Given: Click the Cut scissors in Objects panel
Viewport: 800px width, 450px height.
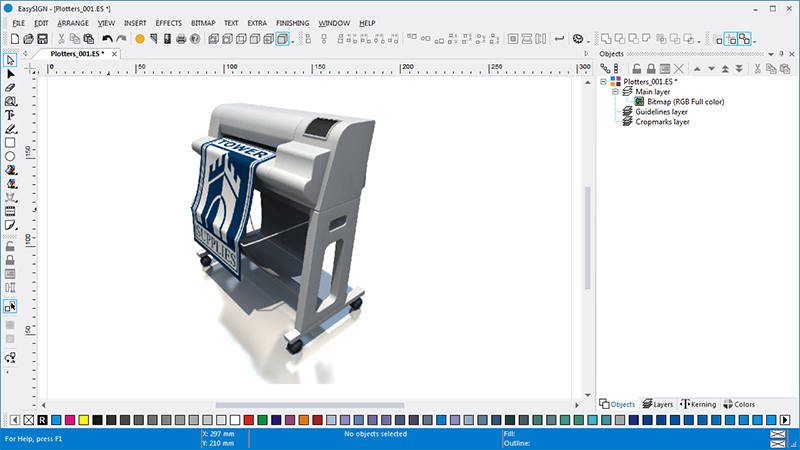Looking at the screenshot, I should coord(758,69).
